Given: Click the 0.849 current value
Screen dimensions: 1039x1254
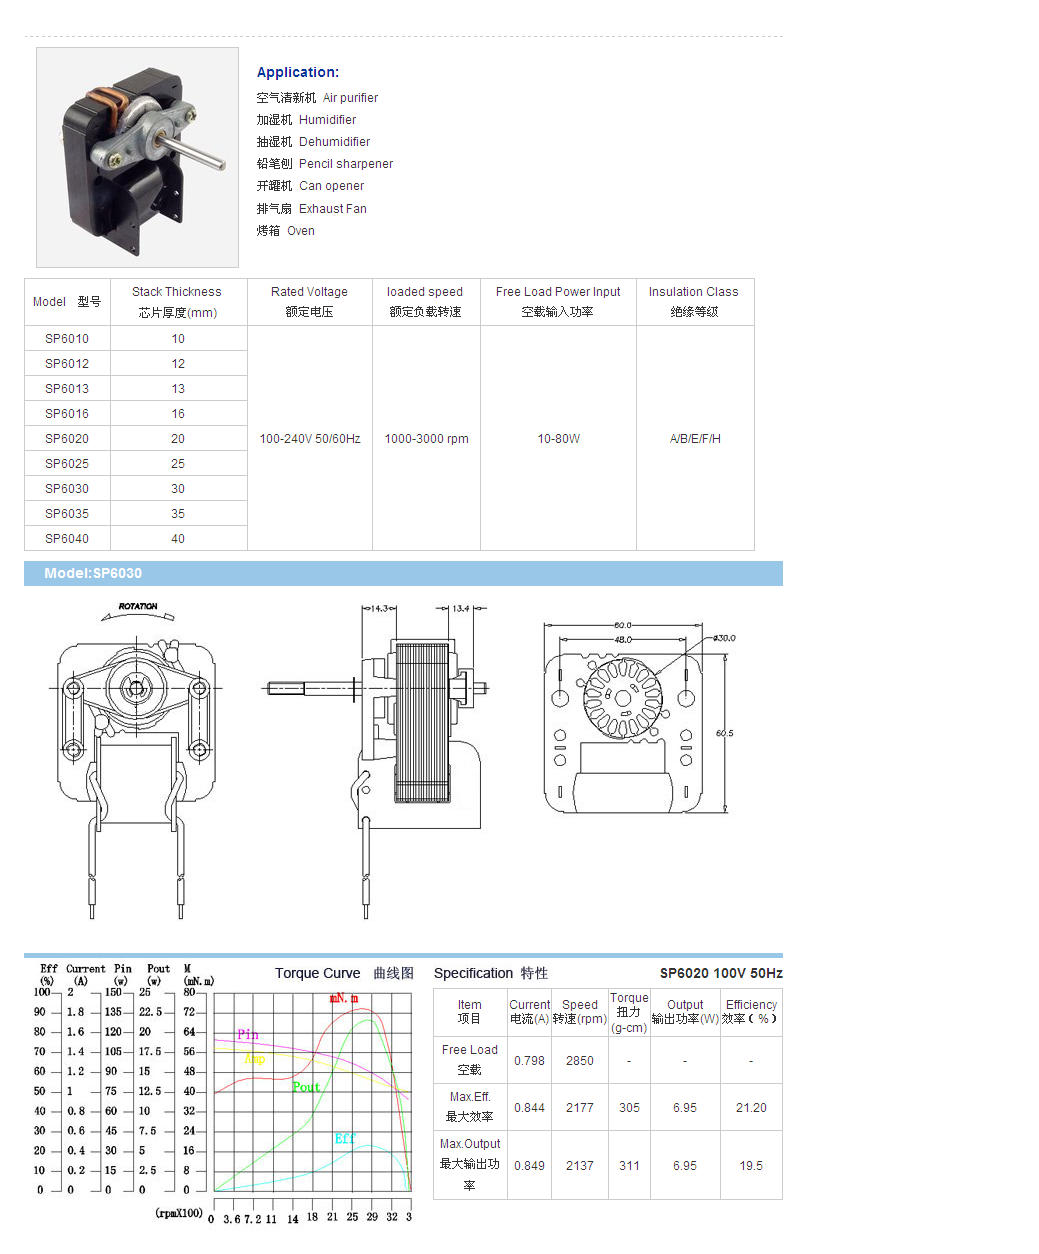Looking at the screenshot, I should (529, 1166).
